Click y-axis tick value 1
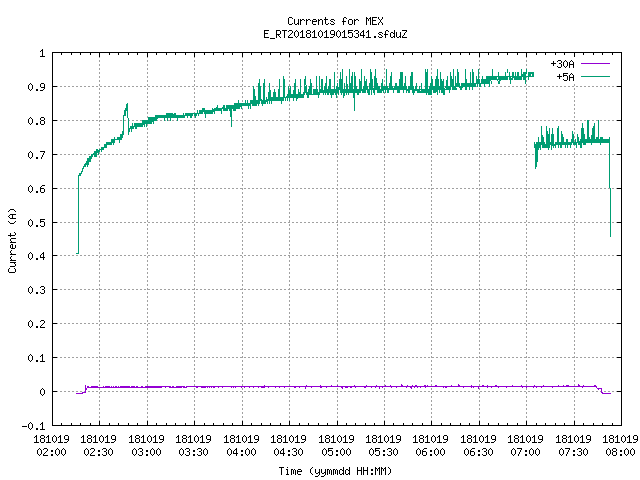The image size is (640, 480). coord(42,53)
